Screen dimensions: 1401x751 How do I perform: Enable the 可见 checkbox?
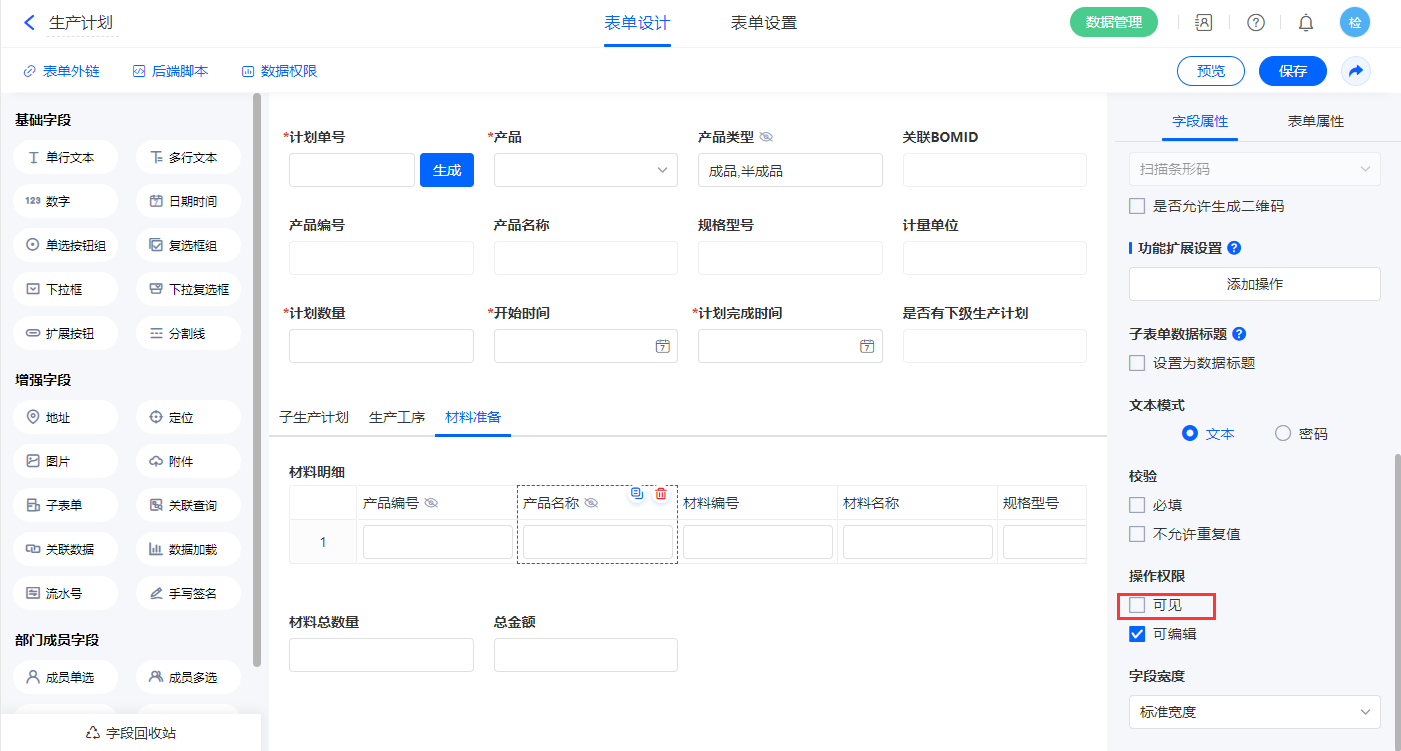click(1137, 605)
